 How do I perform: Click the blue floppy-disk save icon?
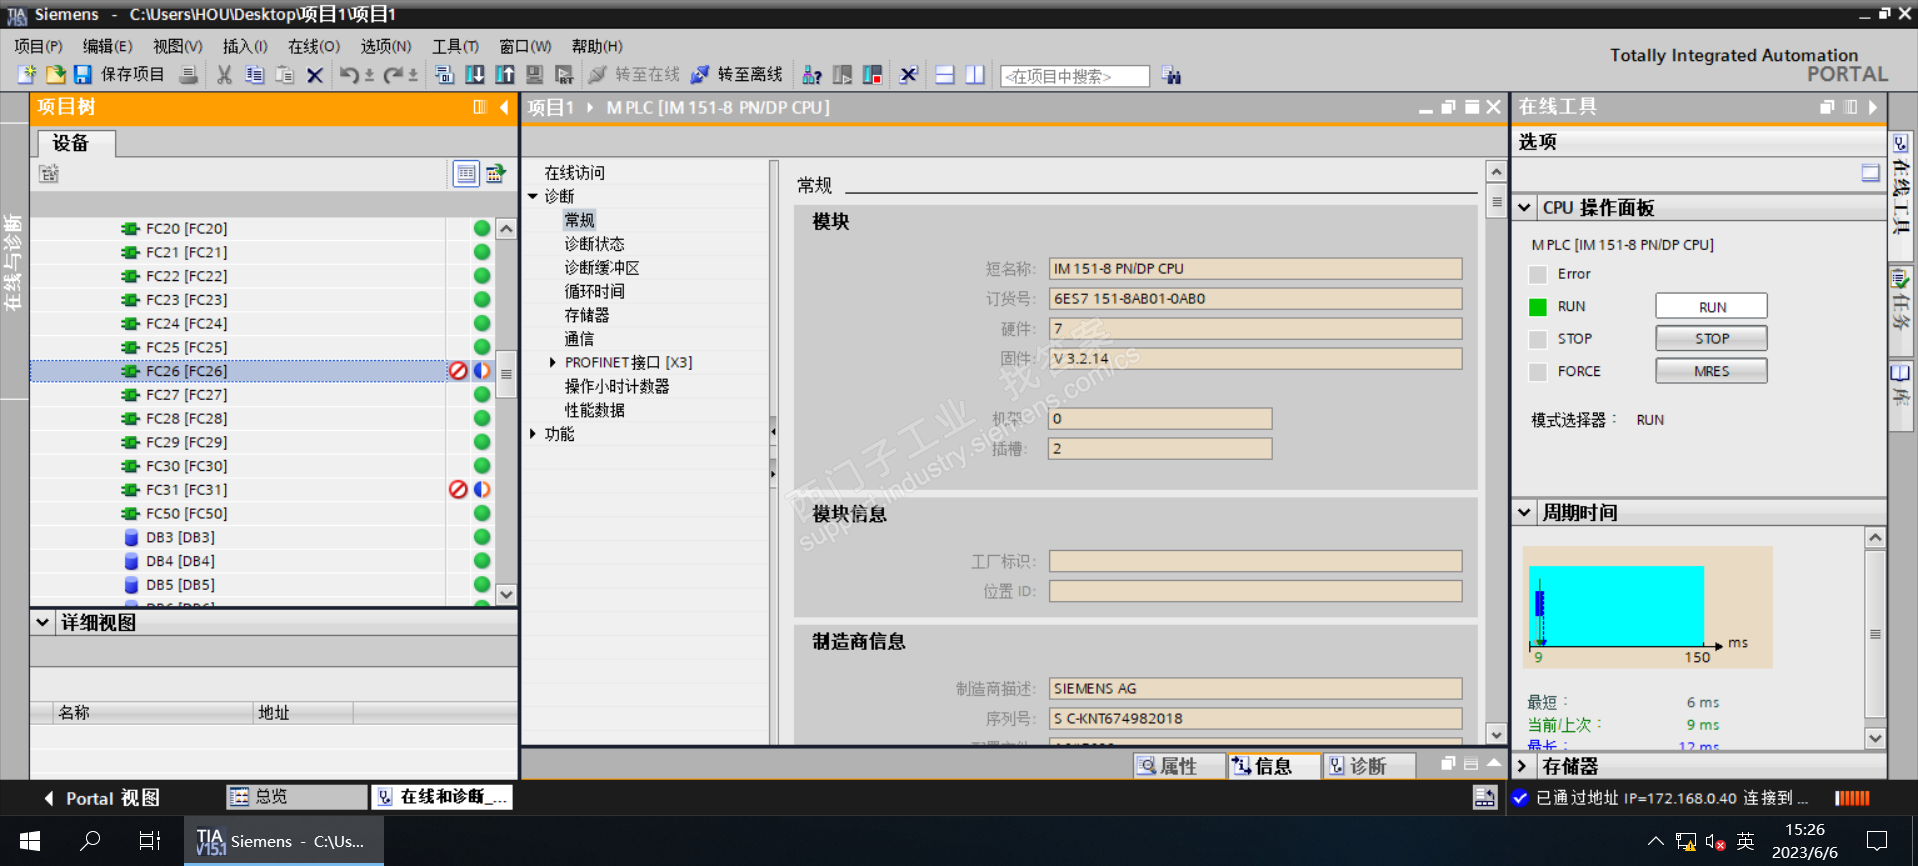[x=82, y=75]
